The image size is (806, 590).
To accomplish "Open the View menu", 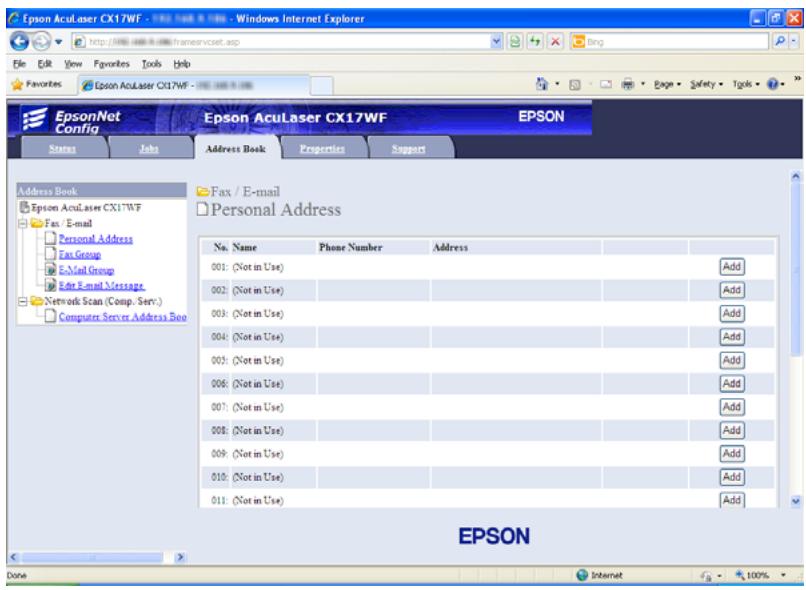I will tap(73, 64).
